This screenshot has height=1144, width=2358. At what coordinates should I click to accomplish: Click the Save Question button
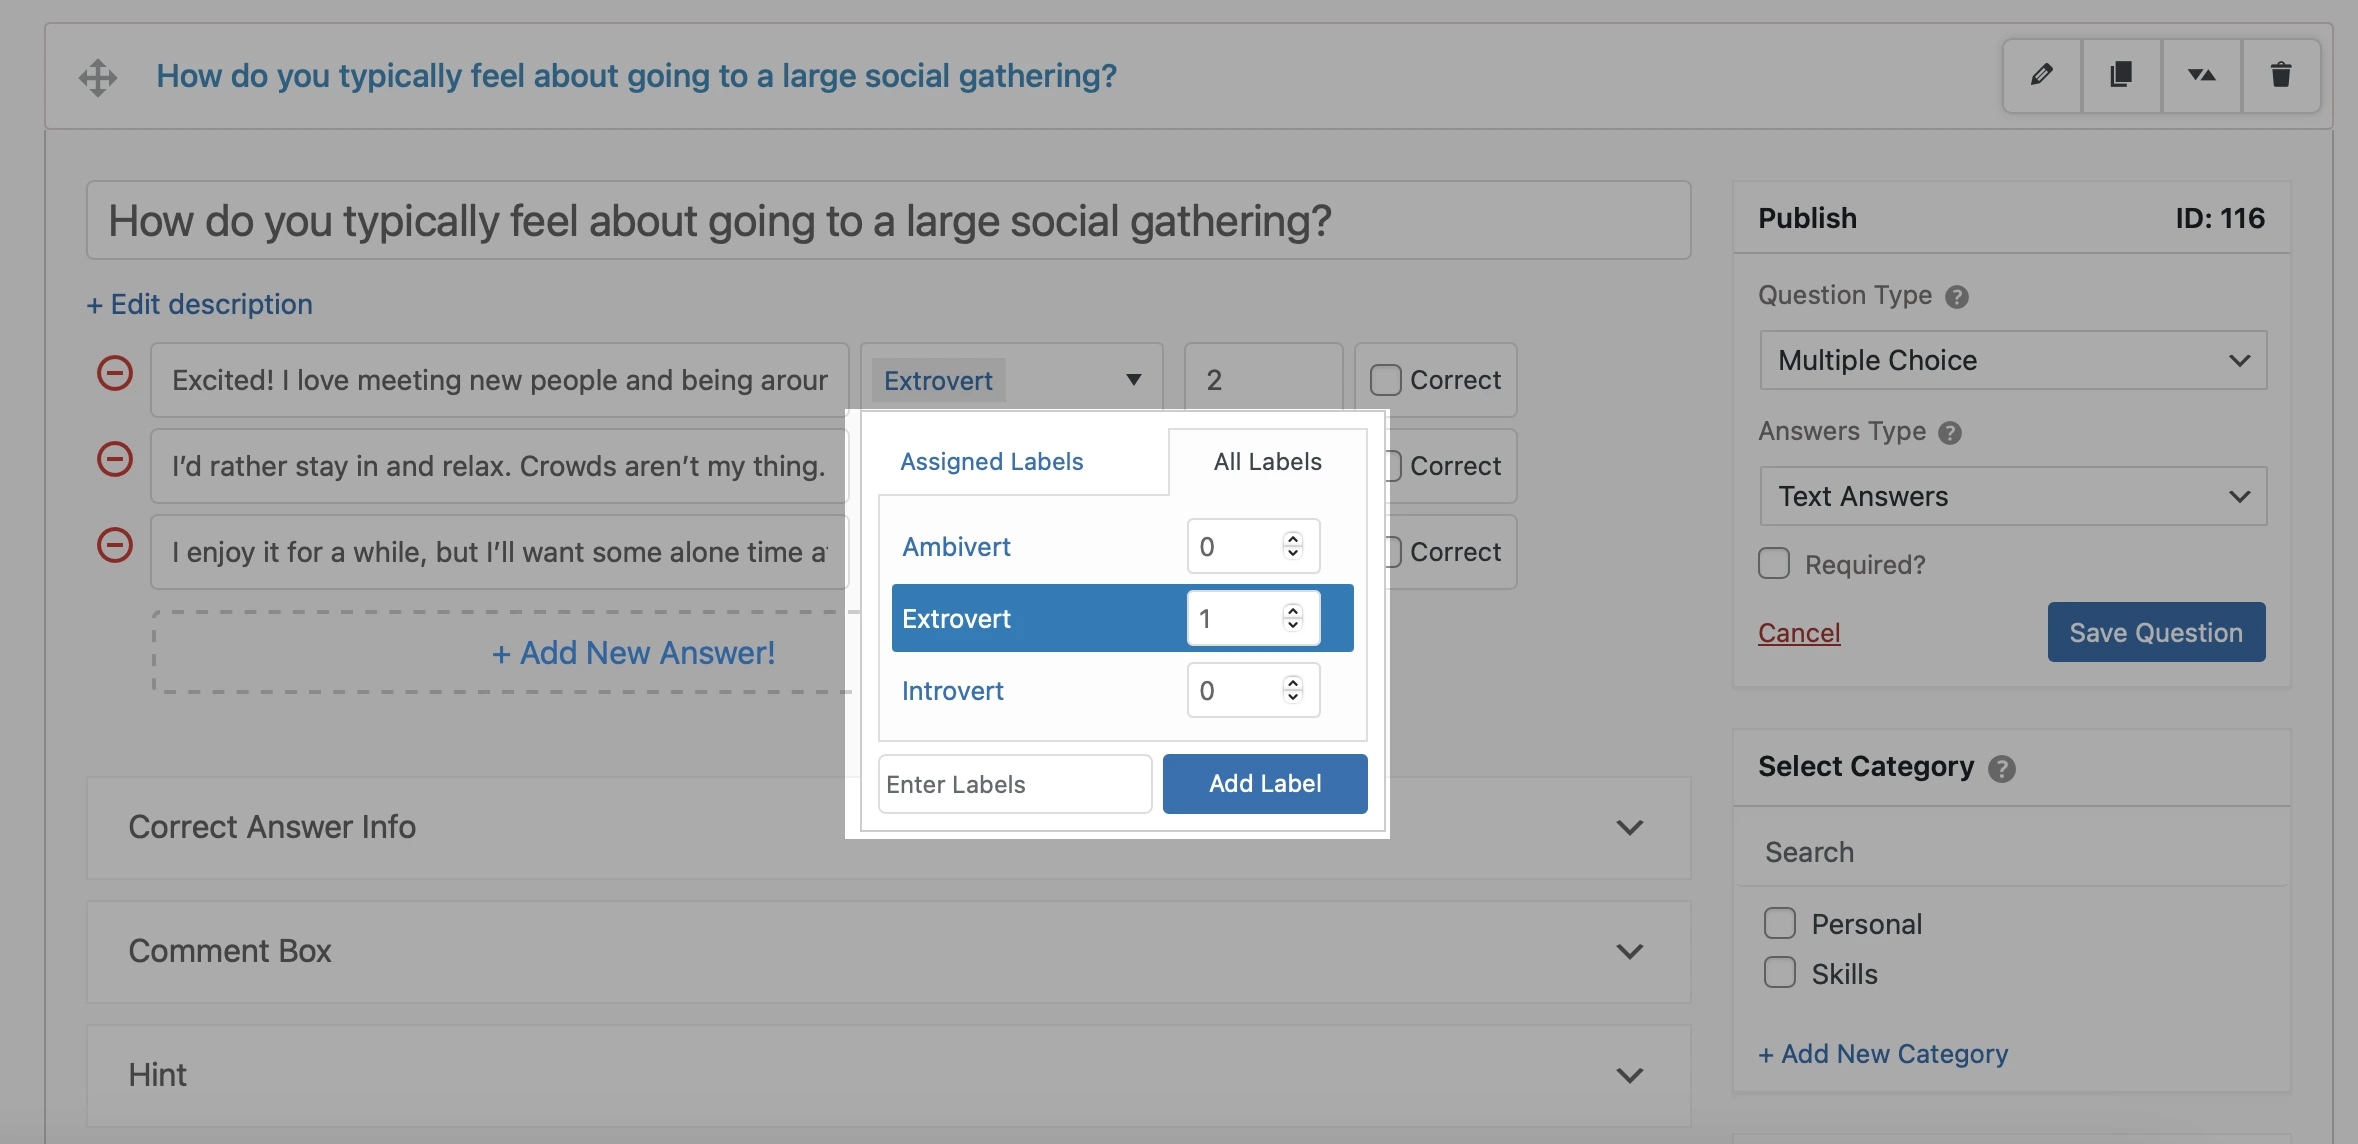(x=2156, y=632)
